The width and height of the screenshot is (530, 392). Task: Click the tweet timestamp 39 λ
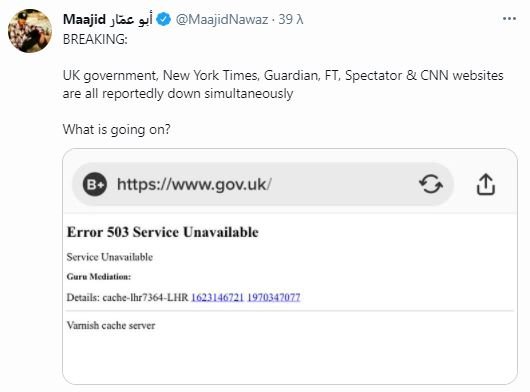(291, 19)
